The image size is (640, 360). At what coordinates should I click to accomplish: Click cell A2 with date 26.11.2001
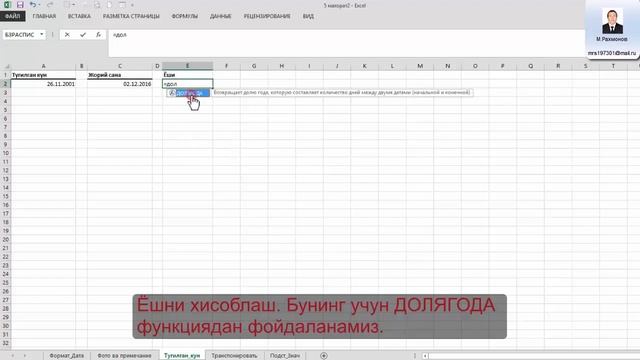tap(43, 84)
